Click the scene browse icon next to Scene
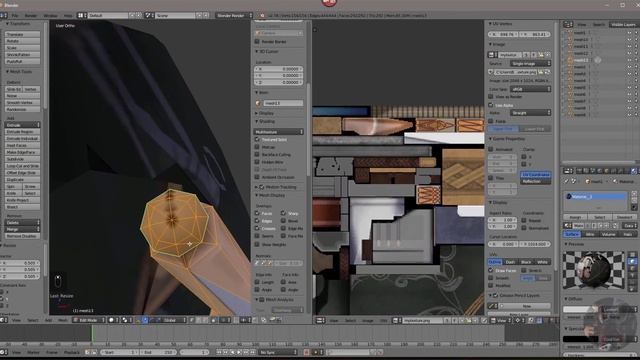The width and height of the screenshot is (640, 360). click(149, 16)
